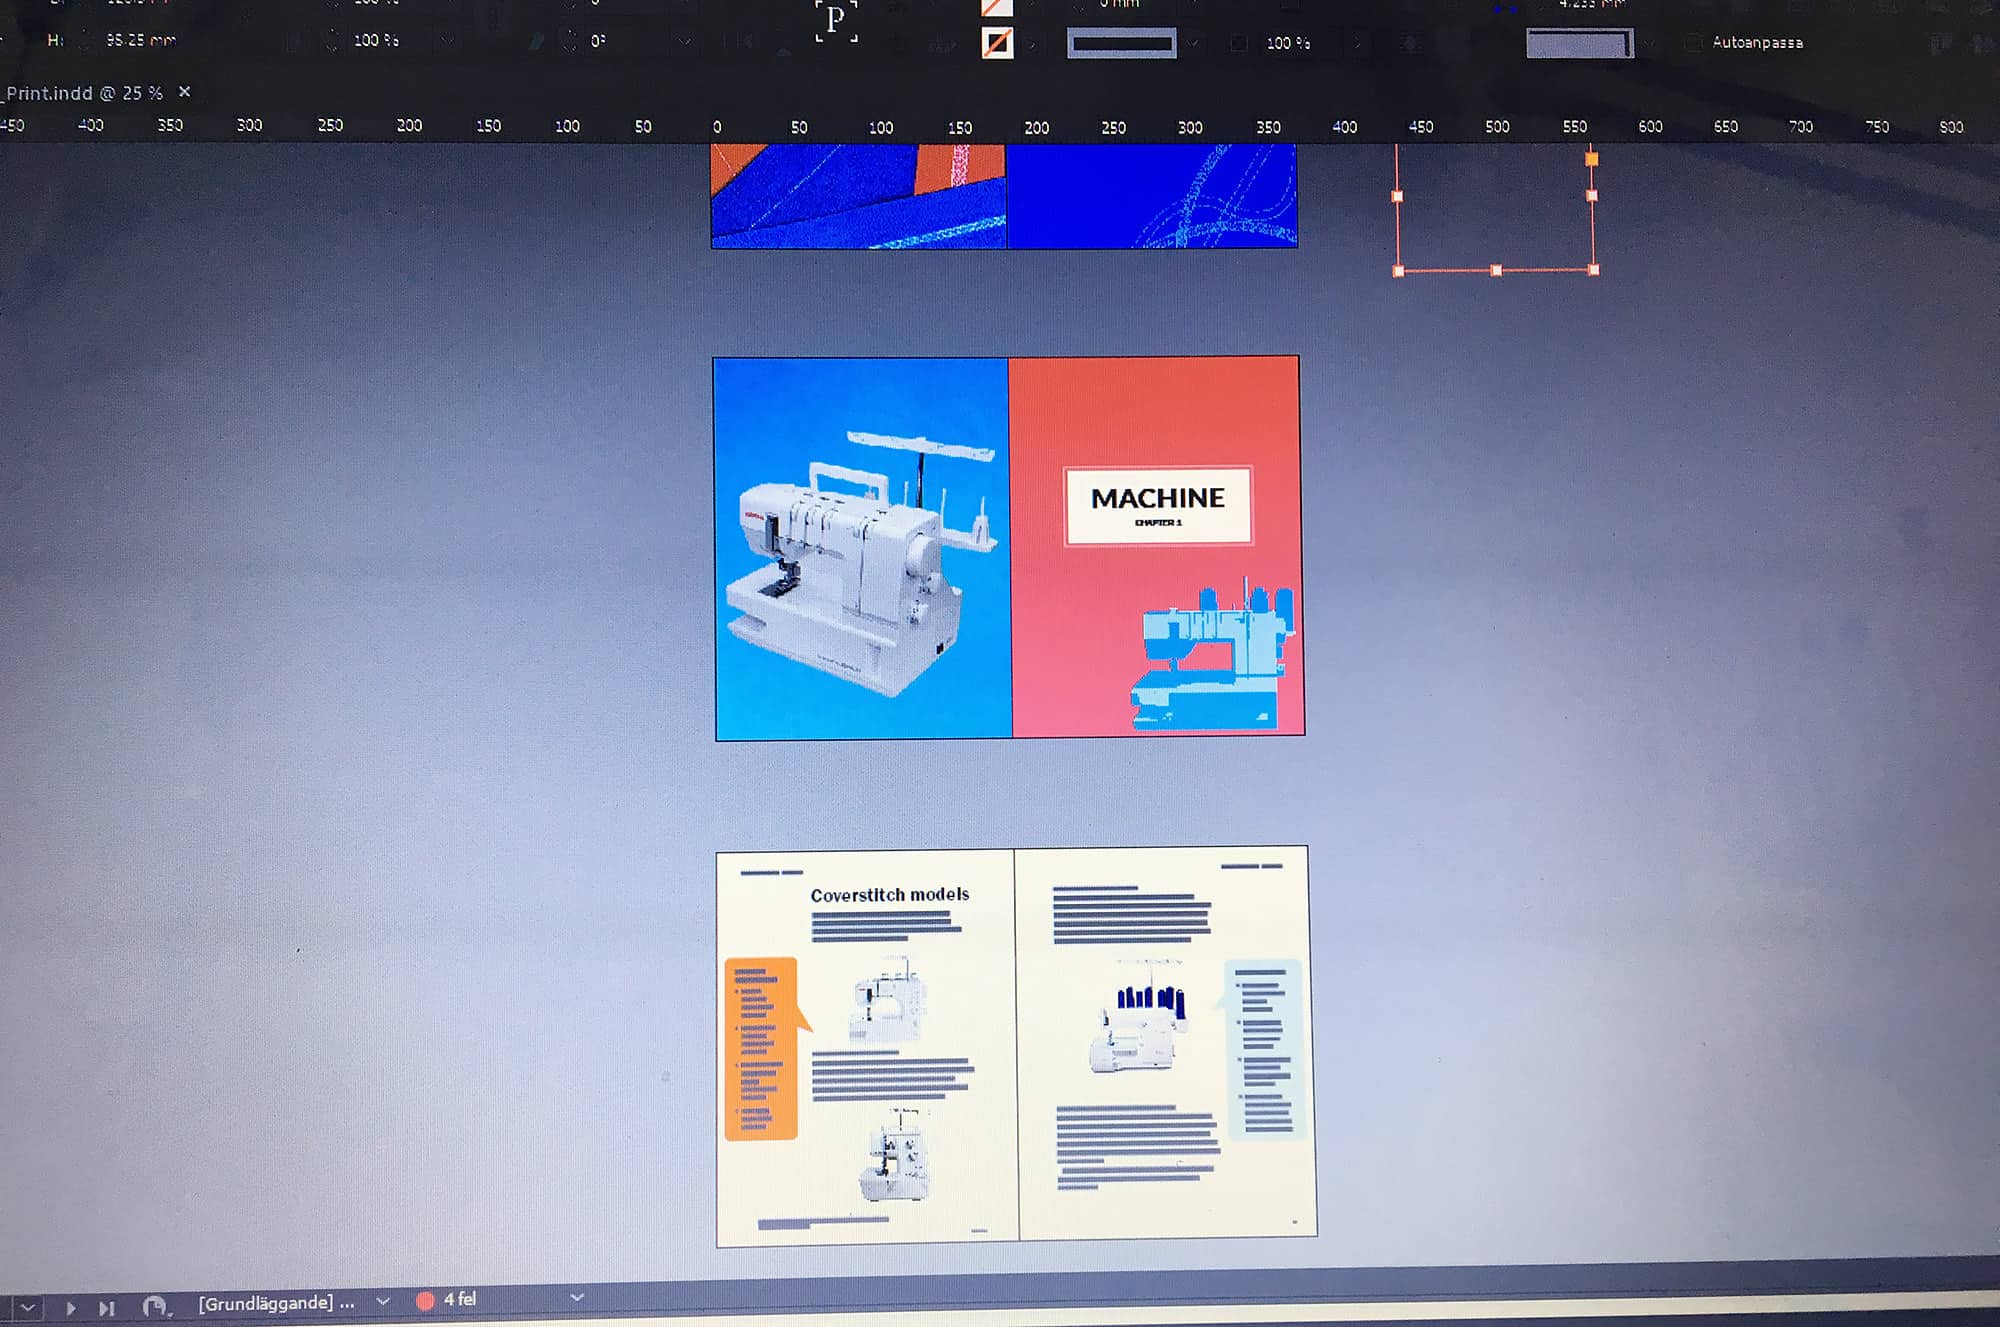Select the stroke color swatch with red slash
This screenshot has width=2000, height=1327.
point(997,43)
